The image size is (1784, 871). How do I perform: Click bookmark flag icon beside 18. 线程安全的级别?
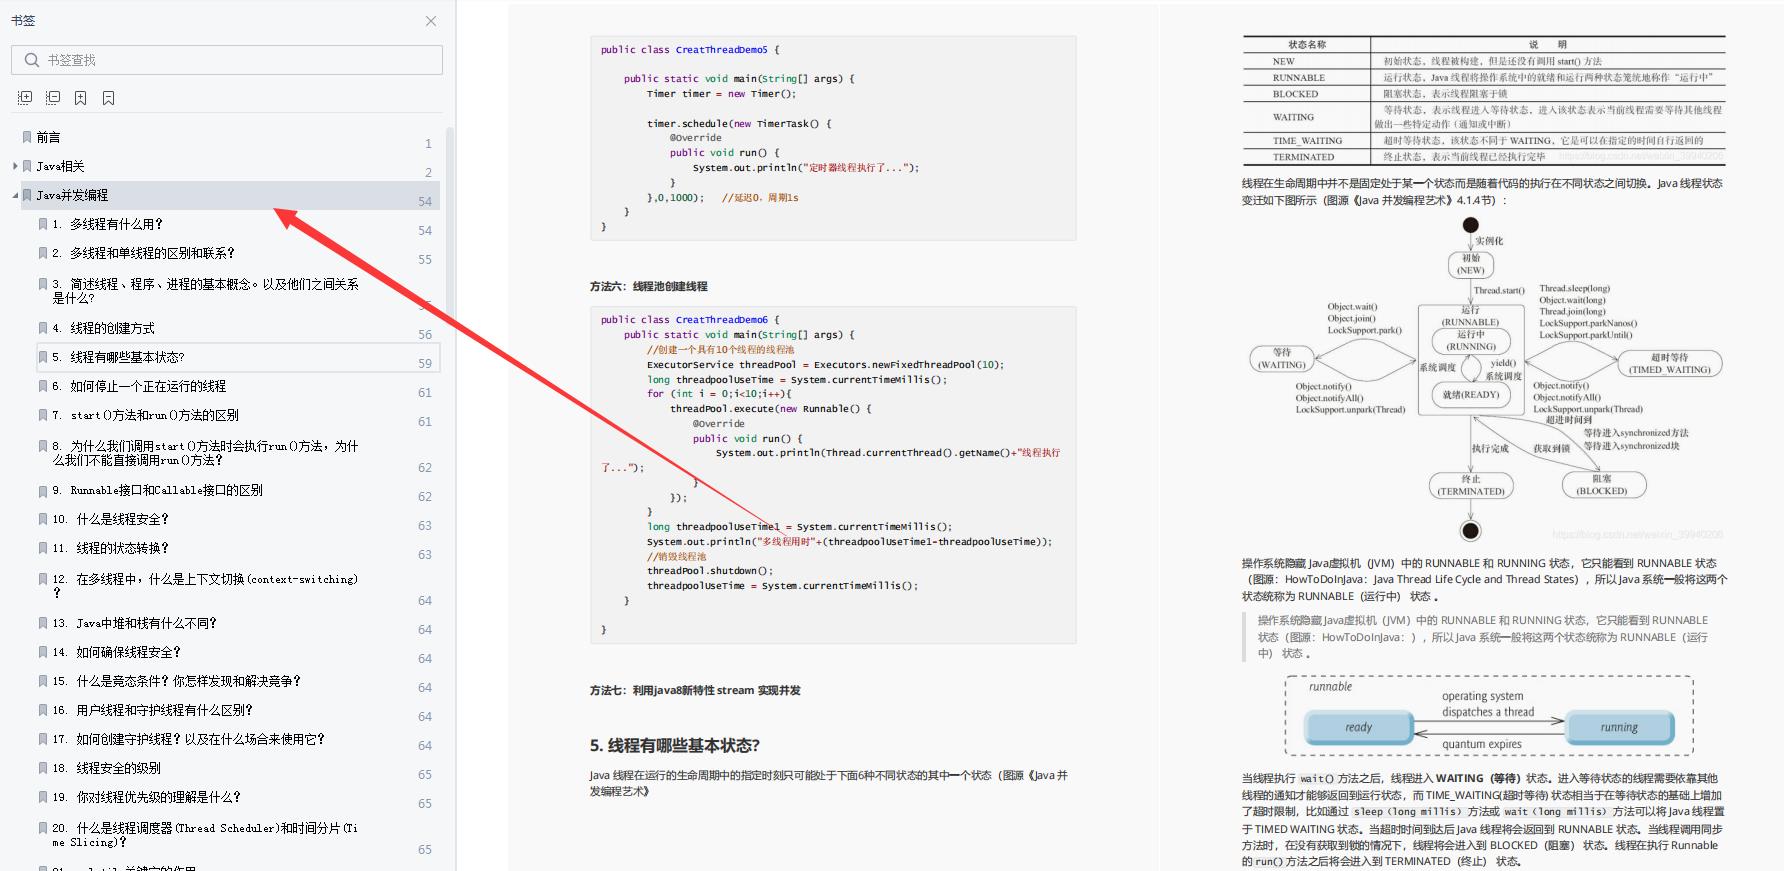click(x=43, y=768)
